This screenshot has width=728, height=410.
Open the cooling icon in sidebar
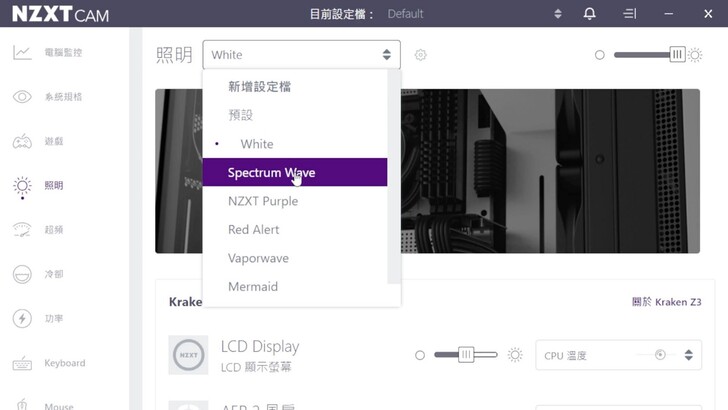point(22,274)
